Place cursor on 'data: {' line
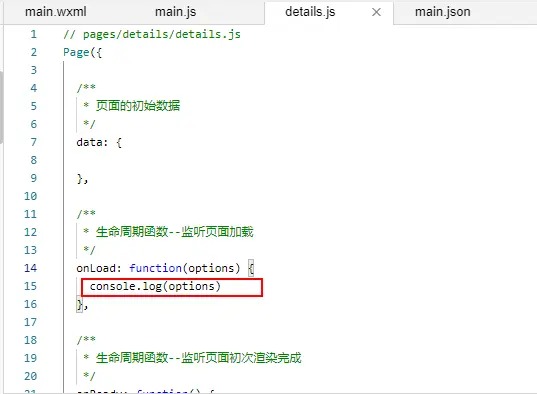 click(x=99, y=142)
